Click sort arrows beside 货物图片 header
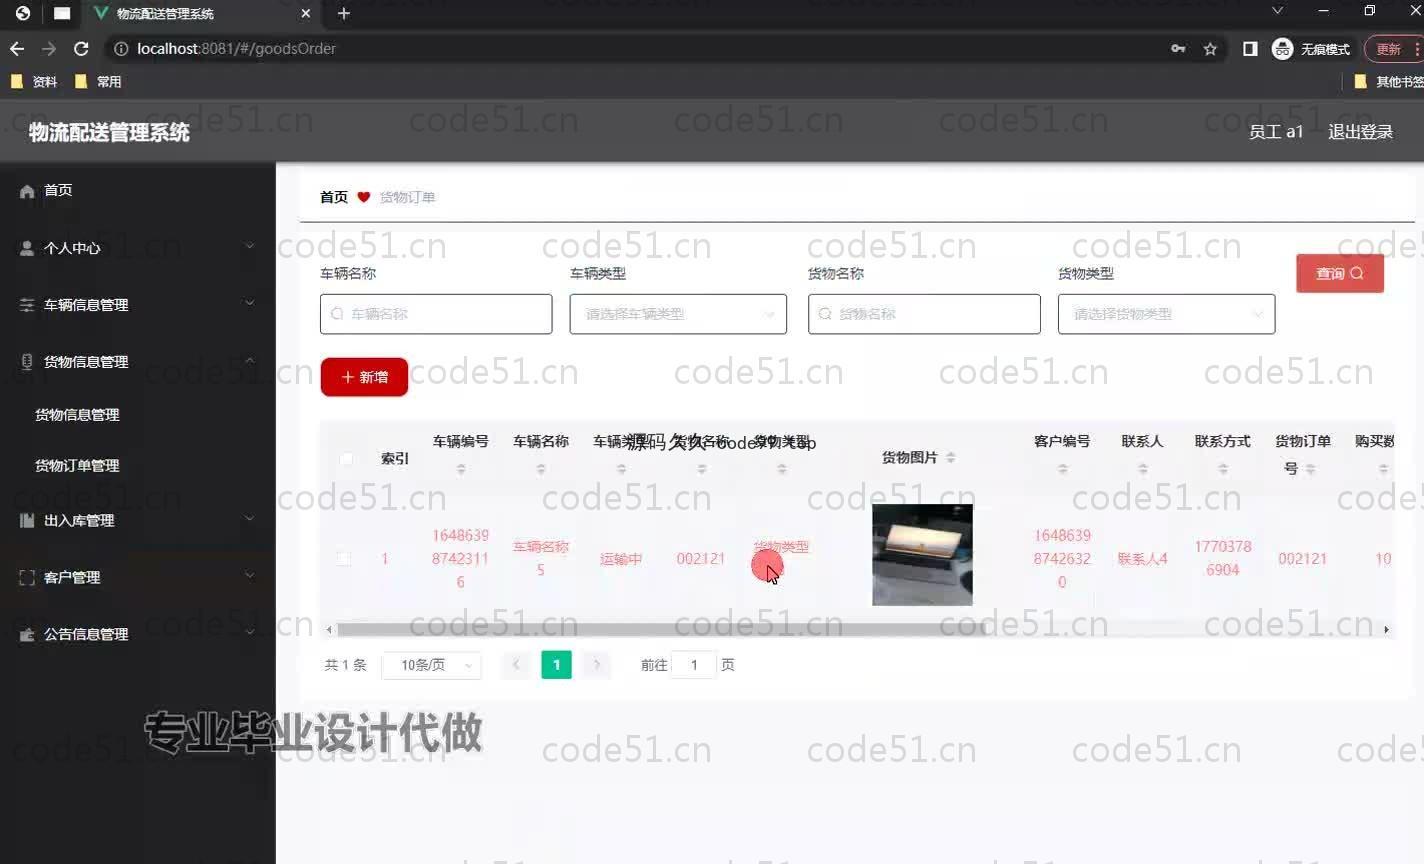 click(x=950, y=457)
